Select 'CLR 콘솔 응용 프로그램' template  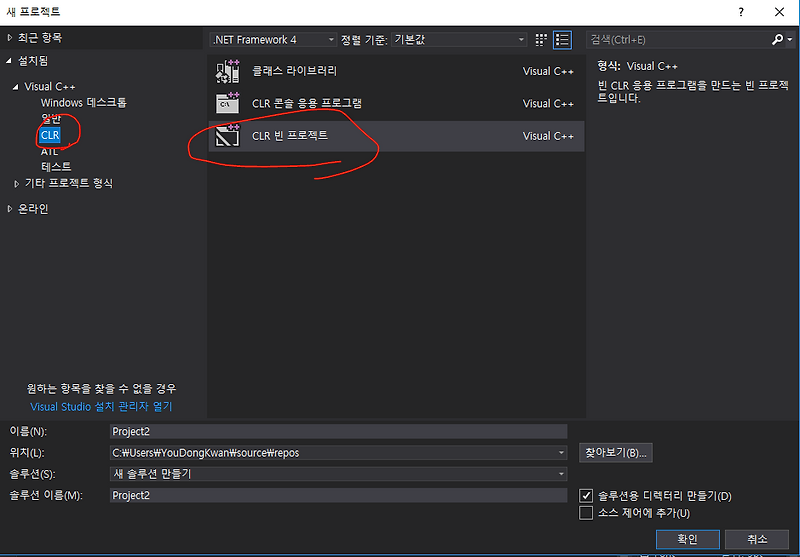(396, 103)
